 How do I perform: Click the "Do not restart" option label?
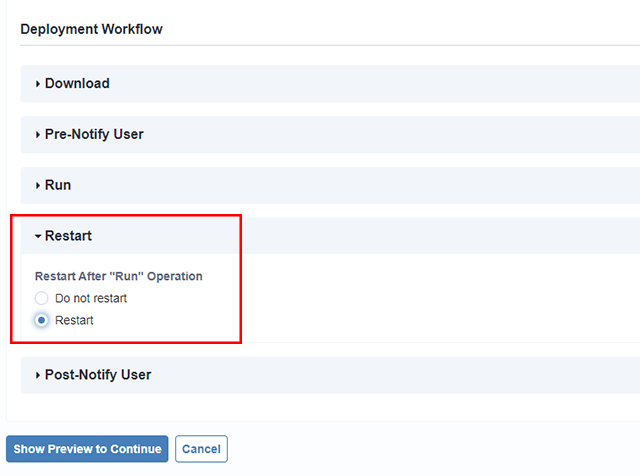point(91,298)
